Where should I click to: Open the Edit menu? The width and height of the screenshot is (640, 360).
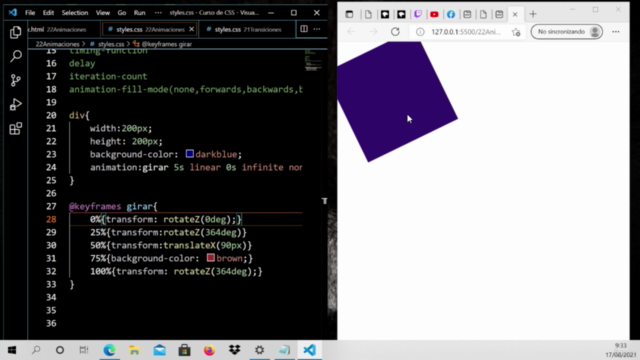pyautogui.click(x=48, y=13)
